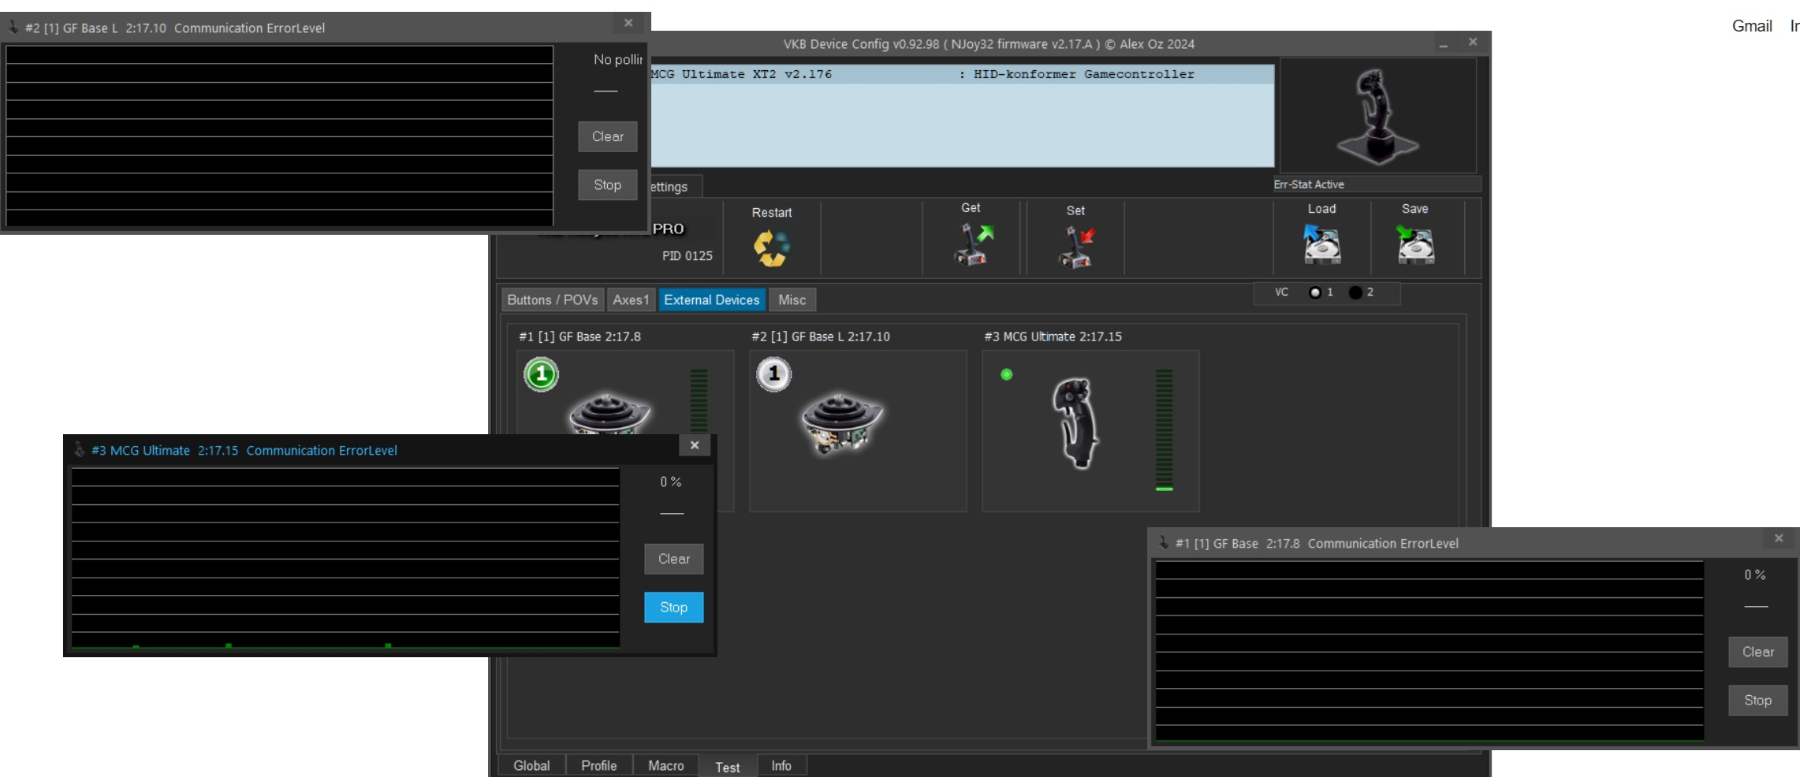Viewport: 1800px width, 777px height.
Task: Click the Restart device icon
Action: pyautogui.click(x=771, y=248)
